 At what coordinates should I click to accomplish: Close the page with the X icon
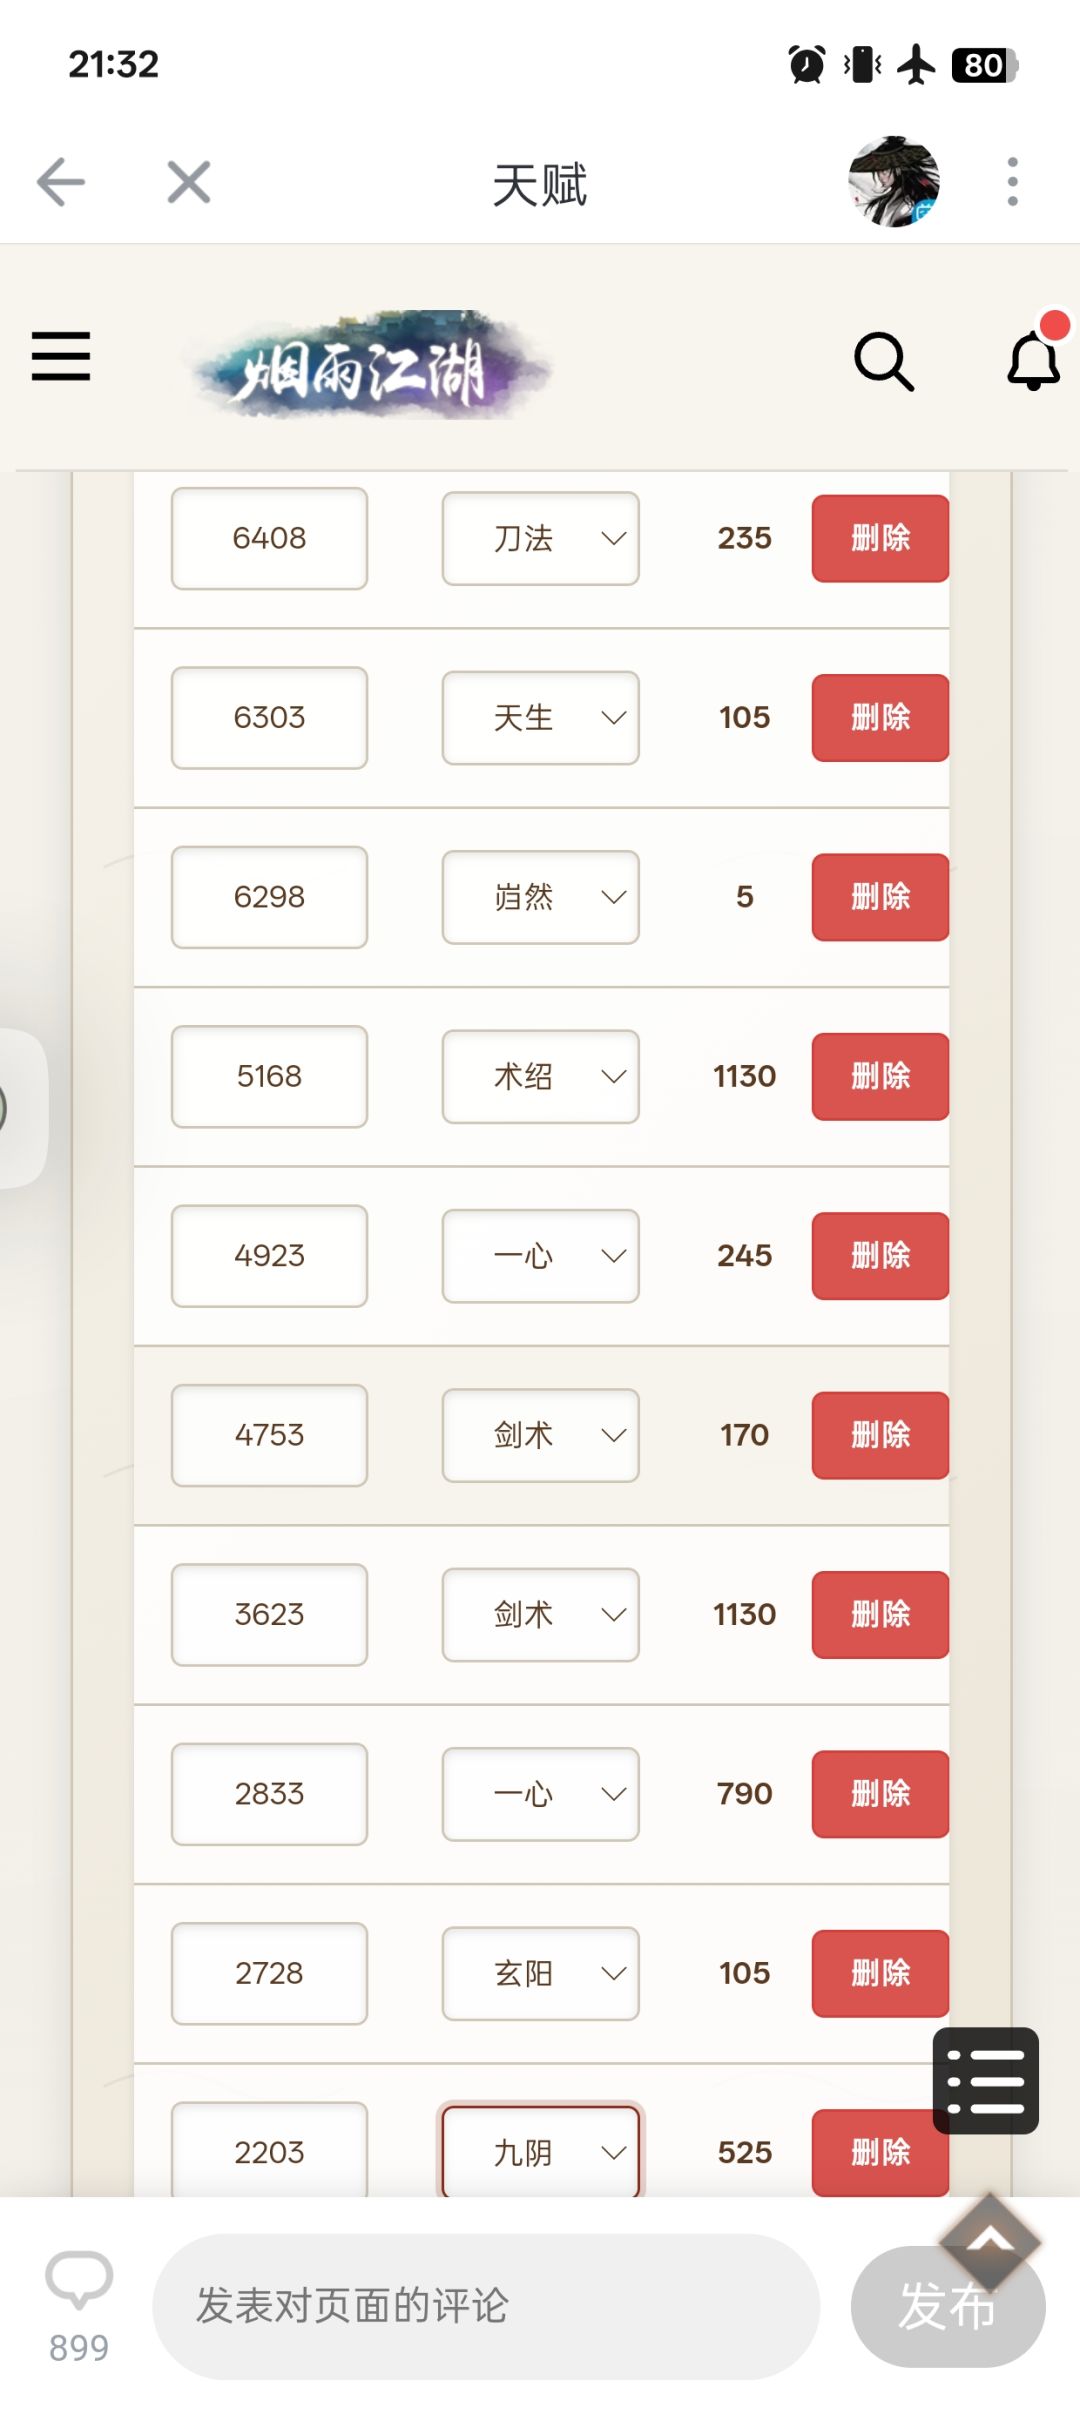pyautogui.click(x=188, y=183)
